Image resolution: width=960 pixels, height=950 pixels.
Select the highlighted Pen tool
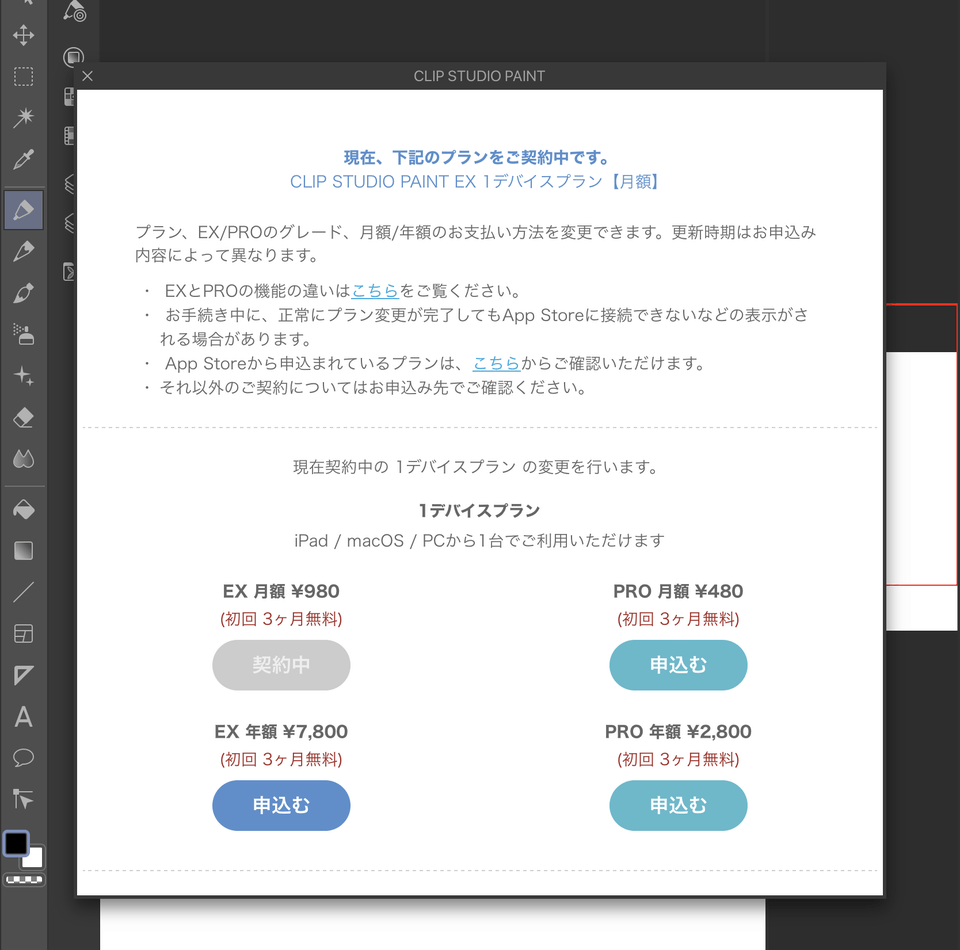point(23,210)
